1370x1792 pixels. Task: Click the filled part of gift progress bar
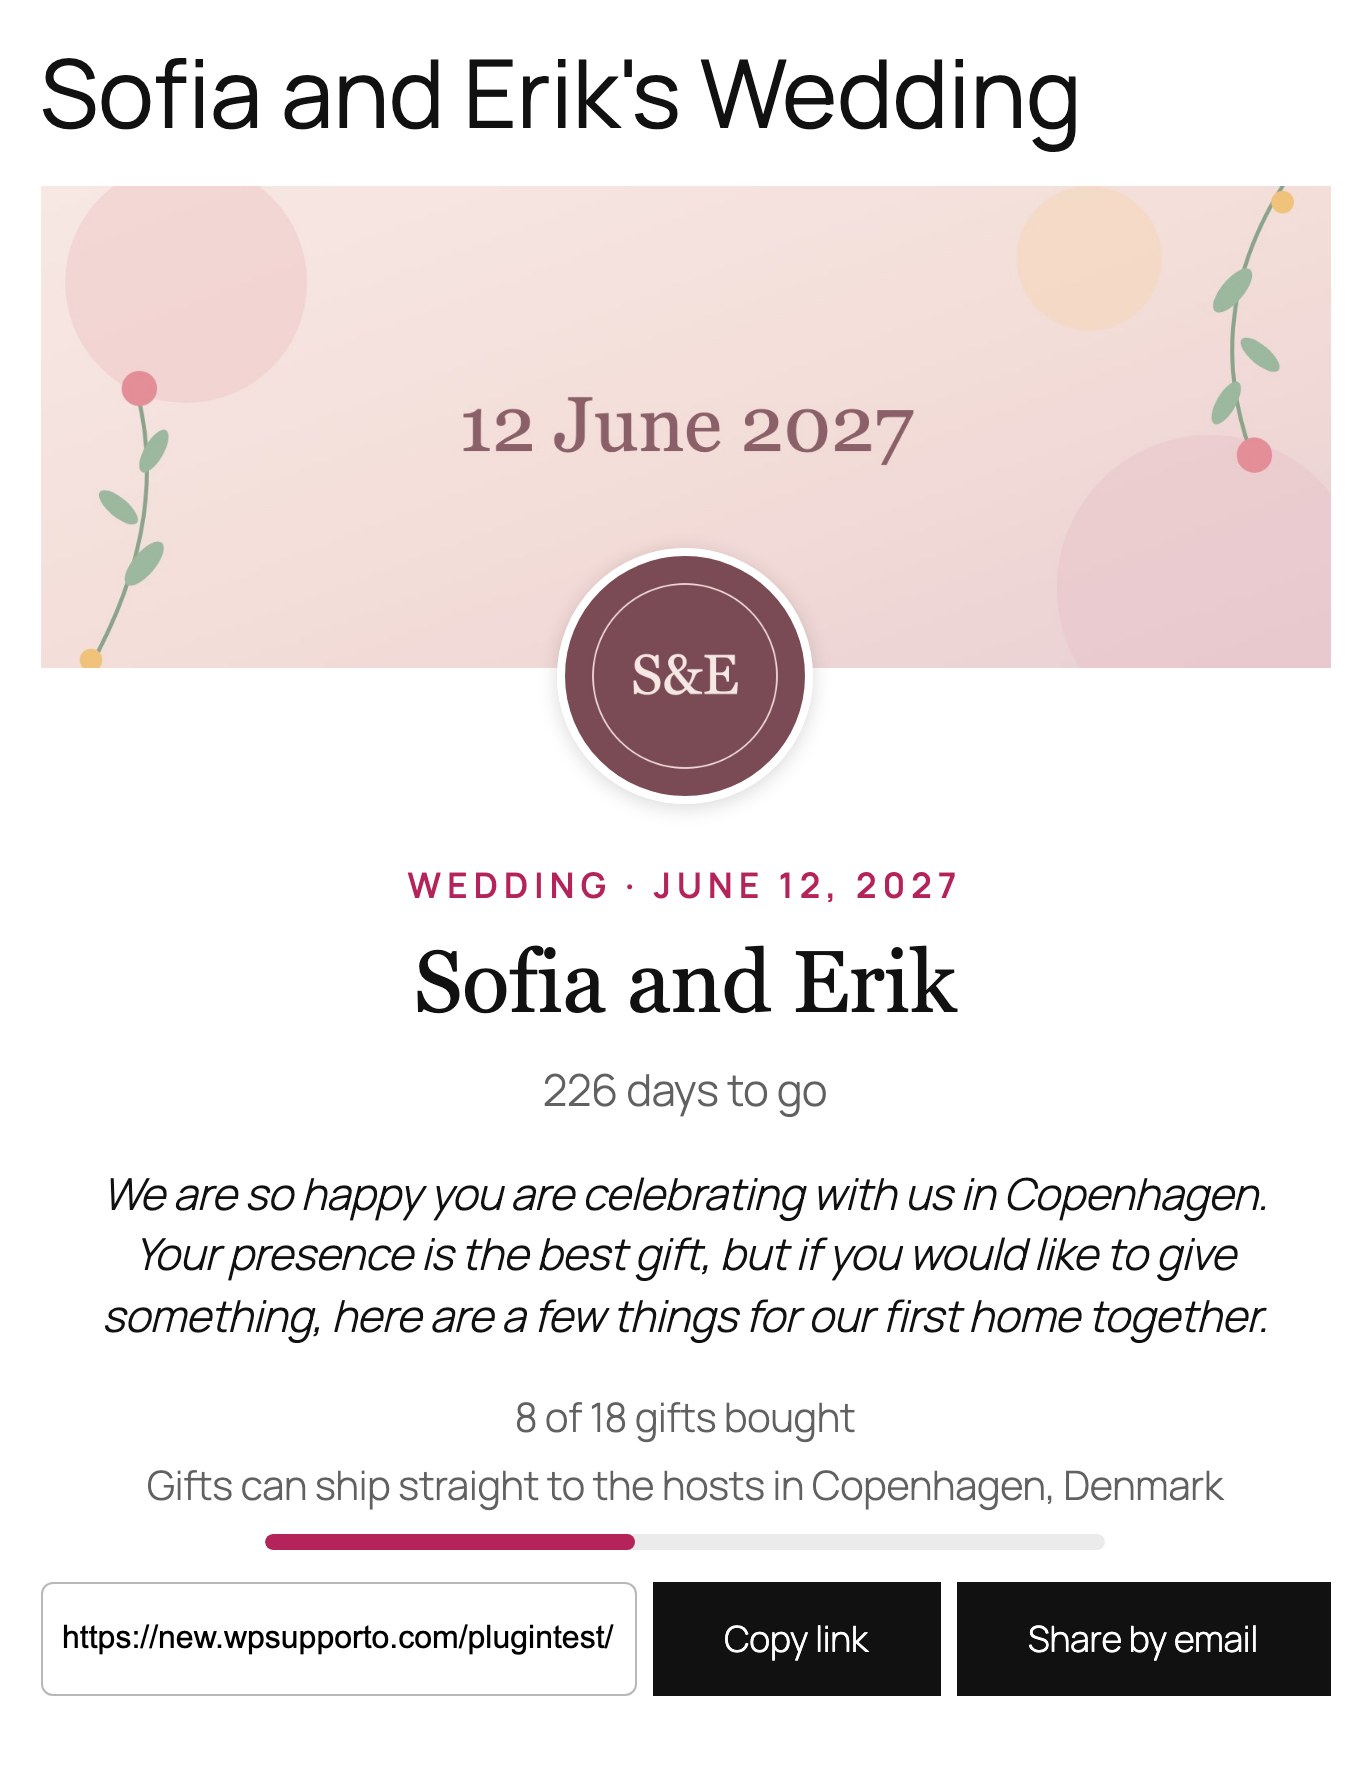click(450, 1542)
